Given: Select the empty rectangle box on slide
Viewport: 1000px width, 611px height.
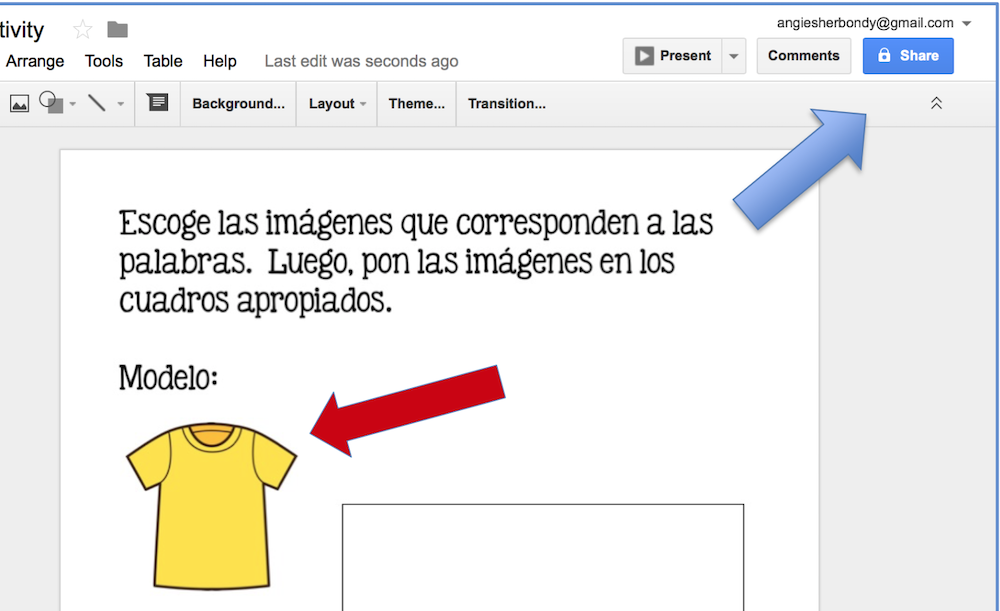Looking at the screenshot, I should tap(543, 557).
